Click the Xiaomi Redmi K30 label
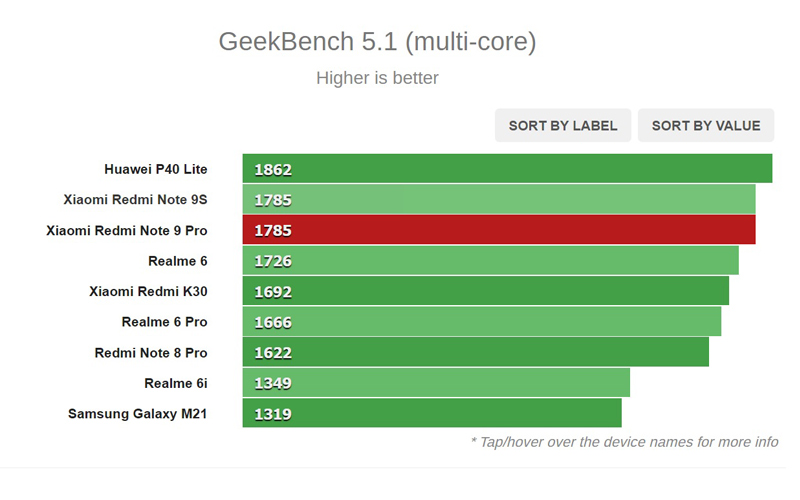Image resolution: width=800 pixels, height=500 pixels. coord(148,292)
